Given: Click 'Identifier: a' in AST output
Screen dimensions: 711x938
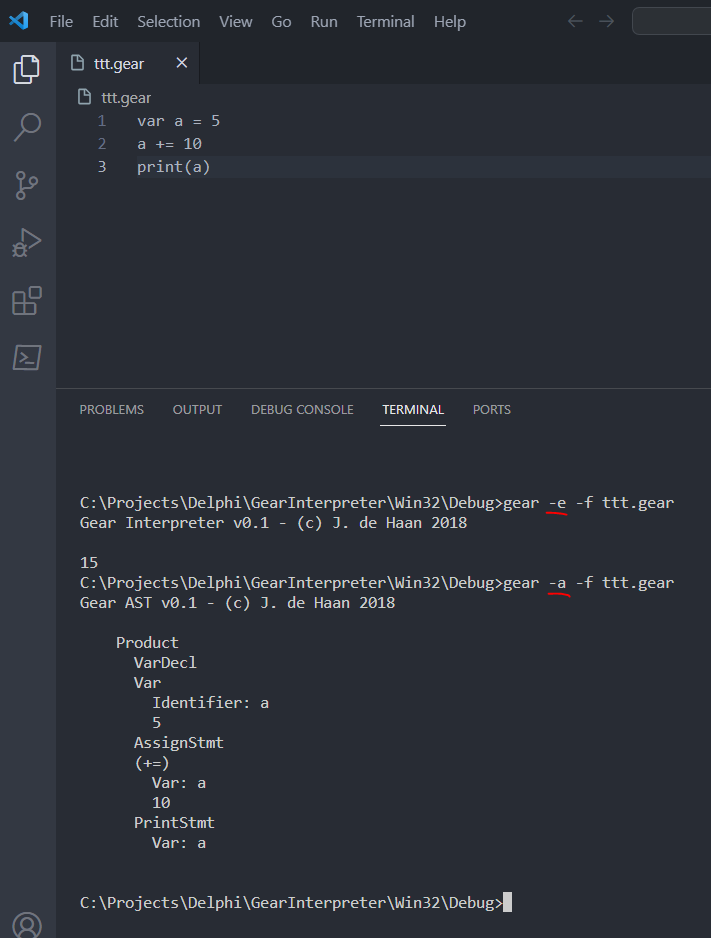Looking at the screenshot, I should coord(210,703).
